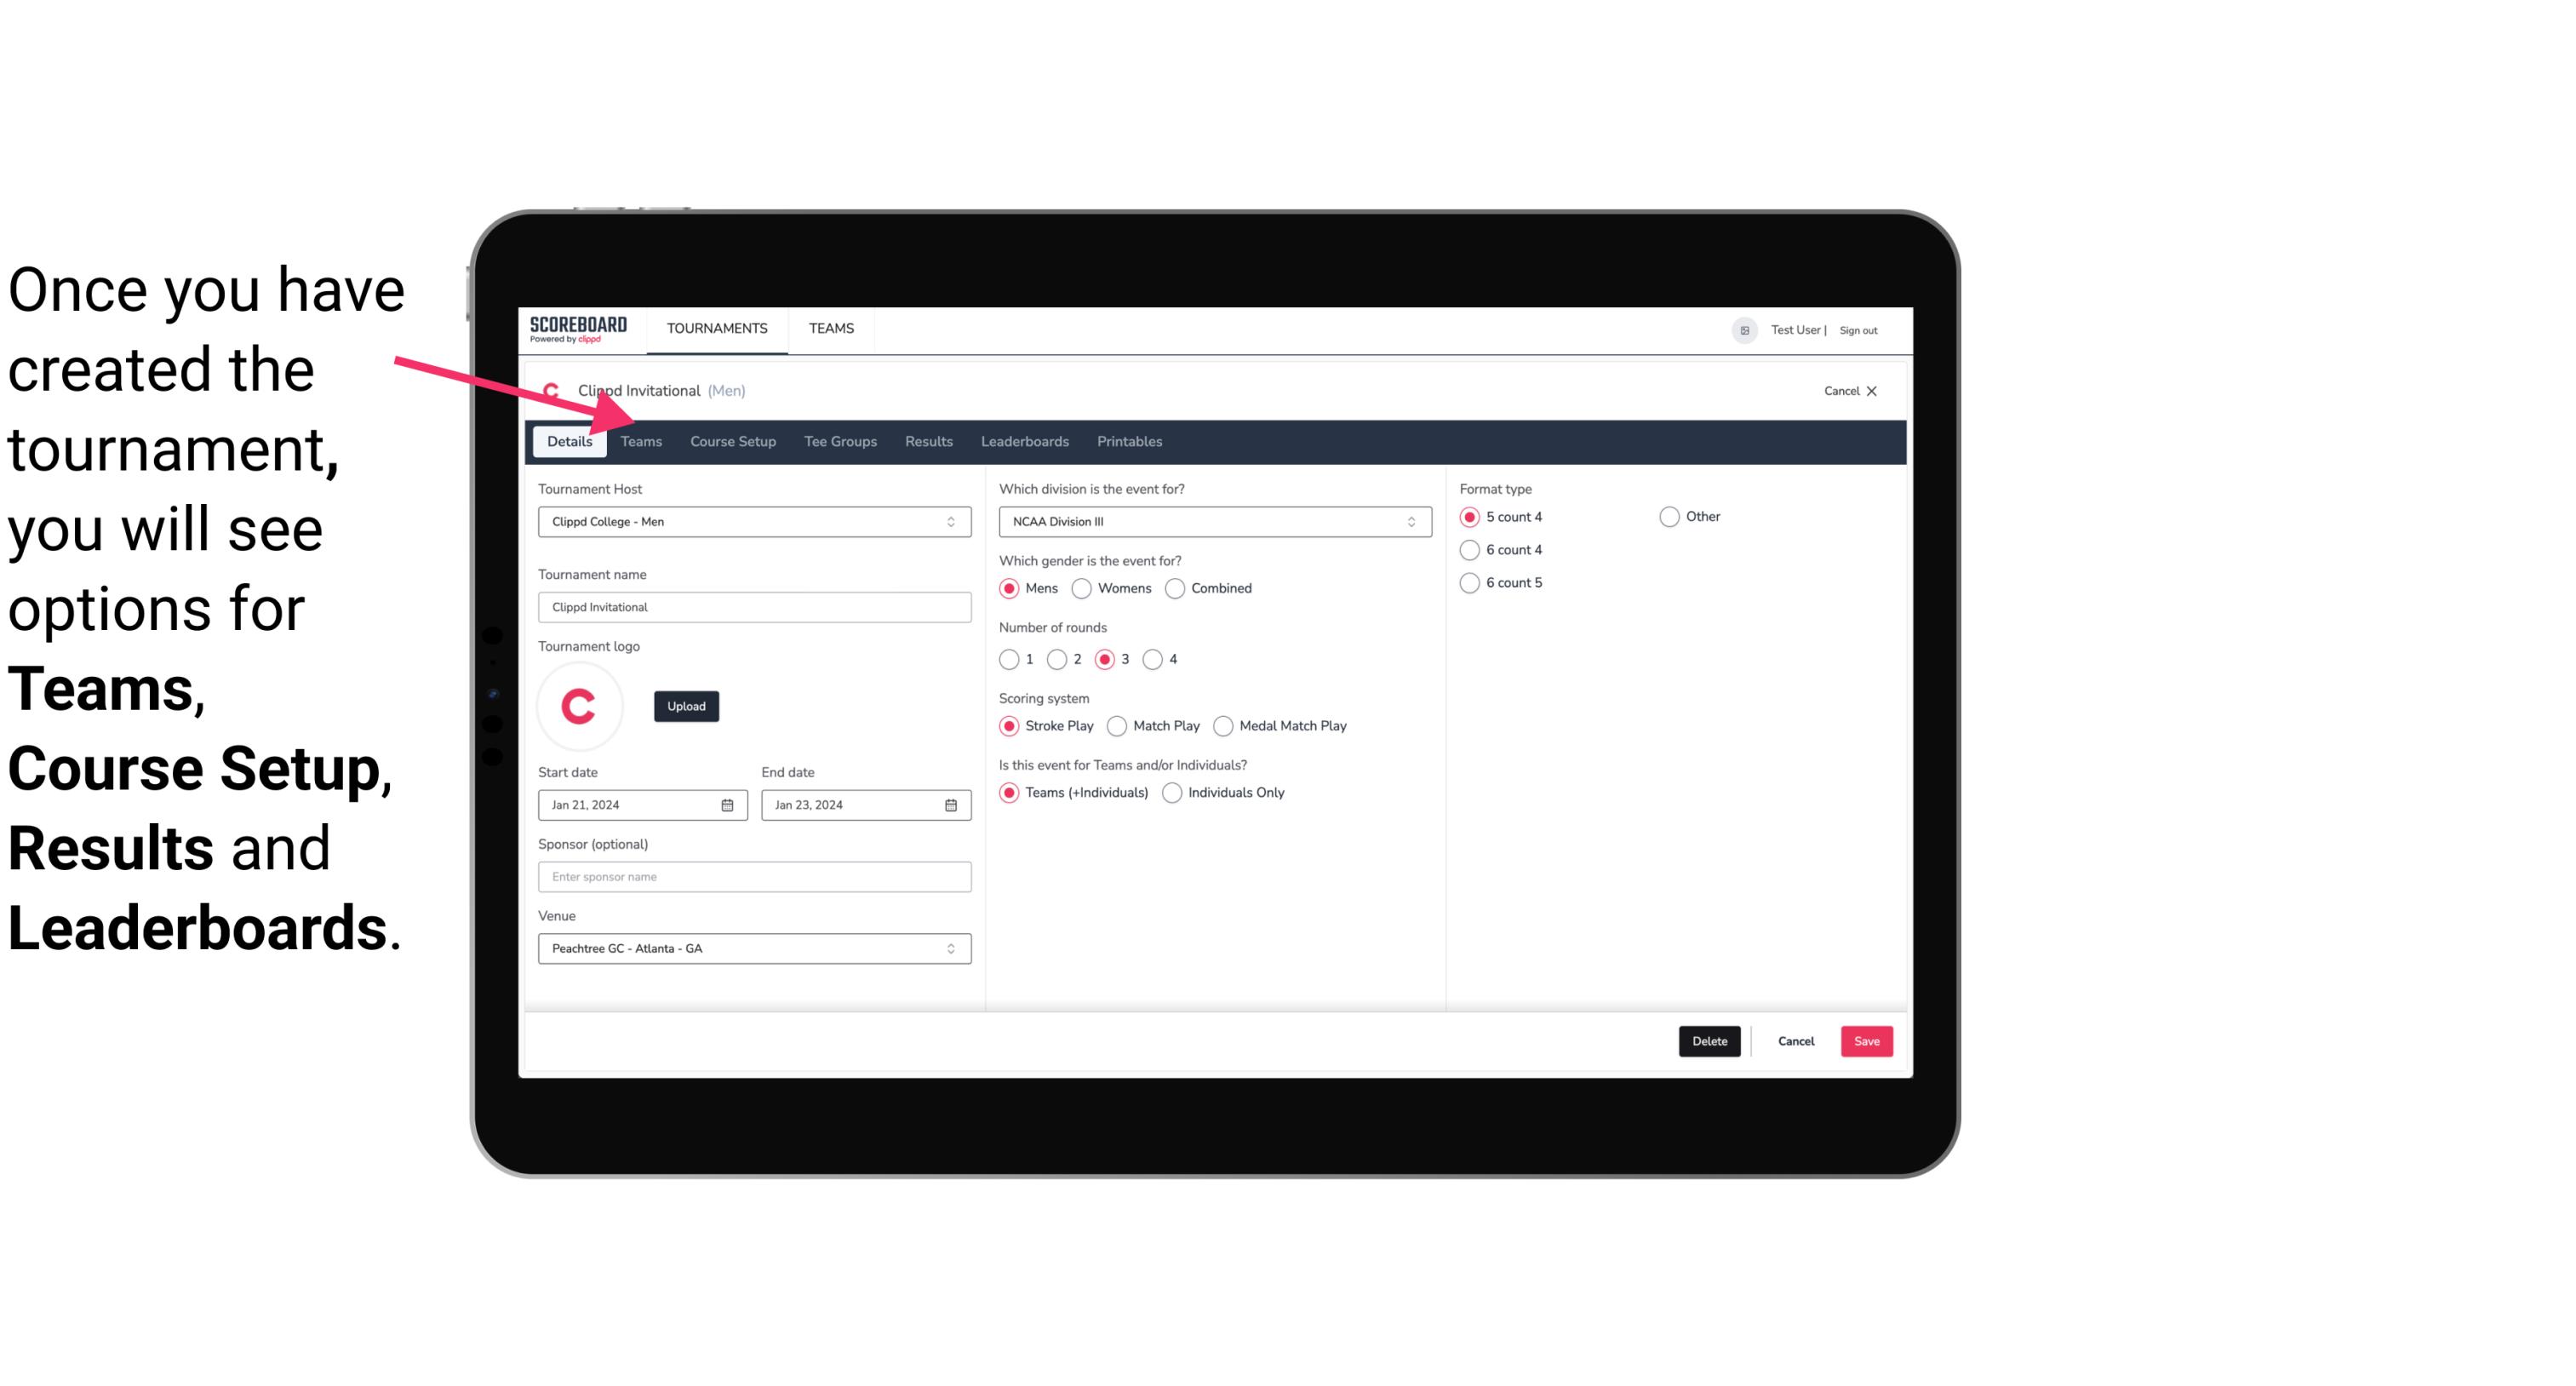
Task: Switch to the Teams tab
Action: coord(639,440)
